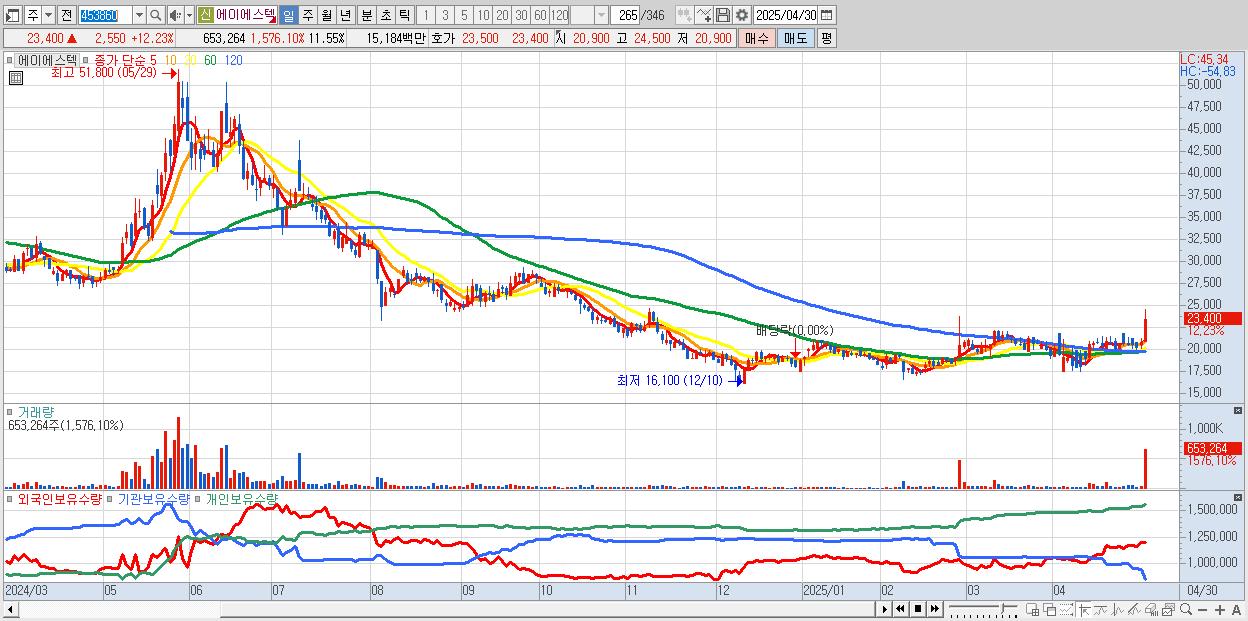Click the 주 stock type selector button
This screenshot has height=621, width=1248.
(x=33, y=15)
